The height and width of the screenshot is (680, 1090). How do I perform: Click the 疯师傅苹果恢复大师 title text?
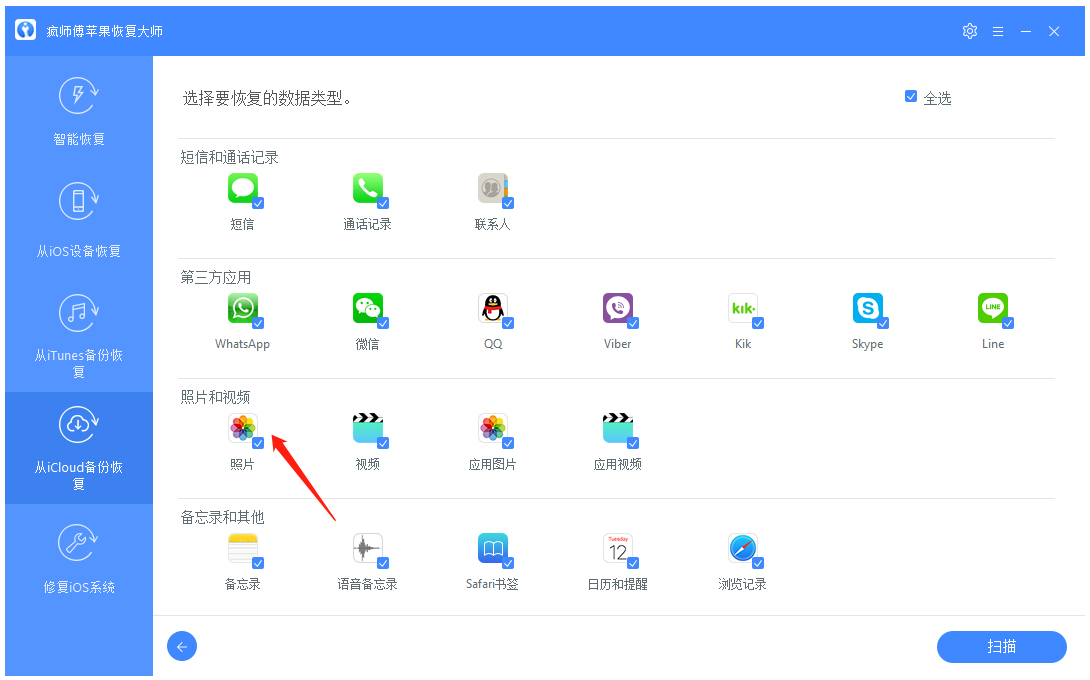105,31
